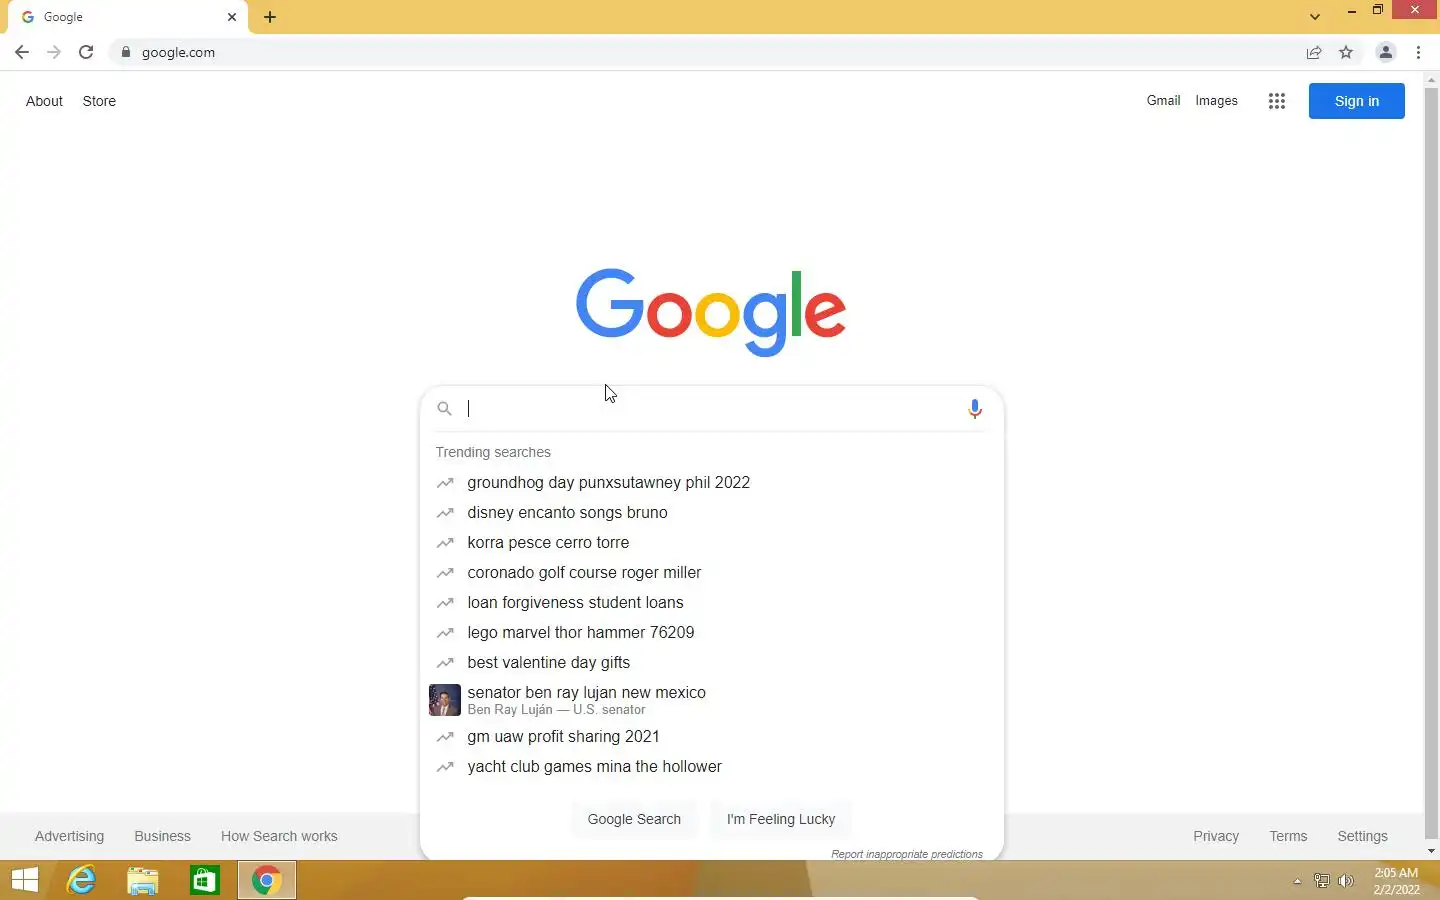1440x900 pixels.
Task: Reload the Google page
Action: (86, 52)
